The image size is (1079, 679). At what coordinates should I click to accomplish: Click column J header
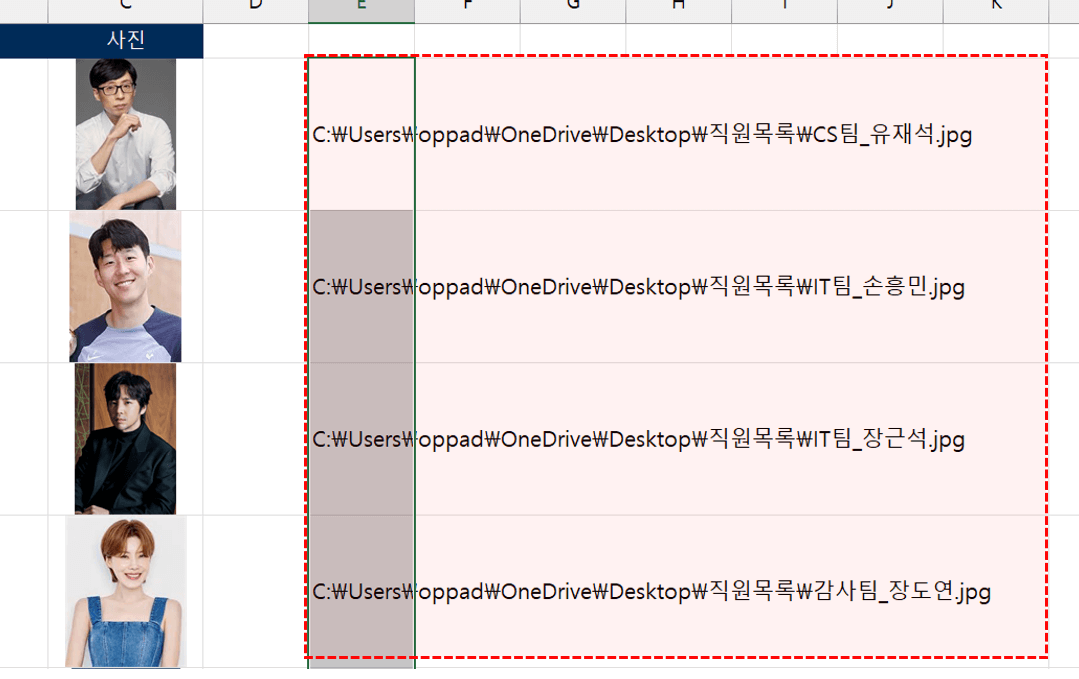coord(890,8)
